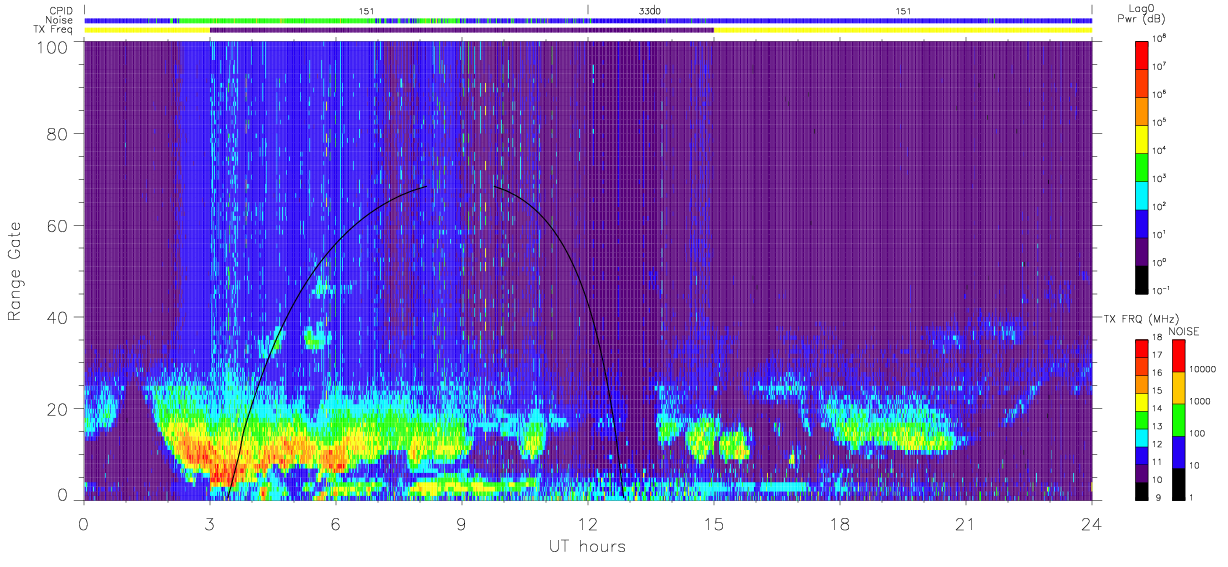Click the red segment of the Lag0 Pwr colorbar

point(1143,55)
